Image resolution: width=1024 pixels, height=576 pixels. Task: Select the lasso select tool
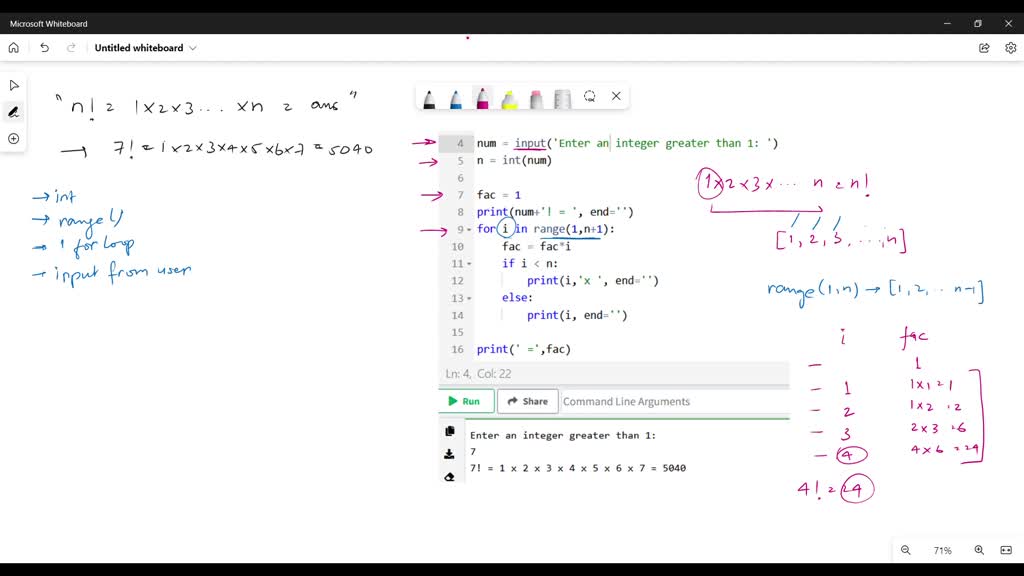point(590,97)
